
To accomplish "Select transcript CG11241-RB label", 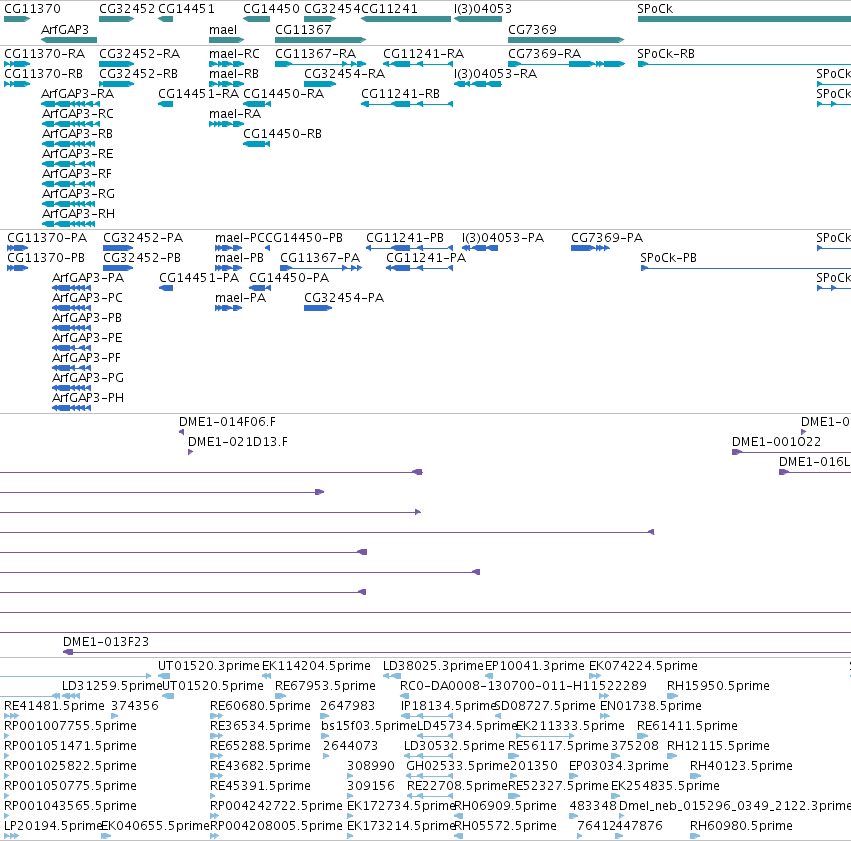I will click(x=400, y=93).
